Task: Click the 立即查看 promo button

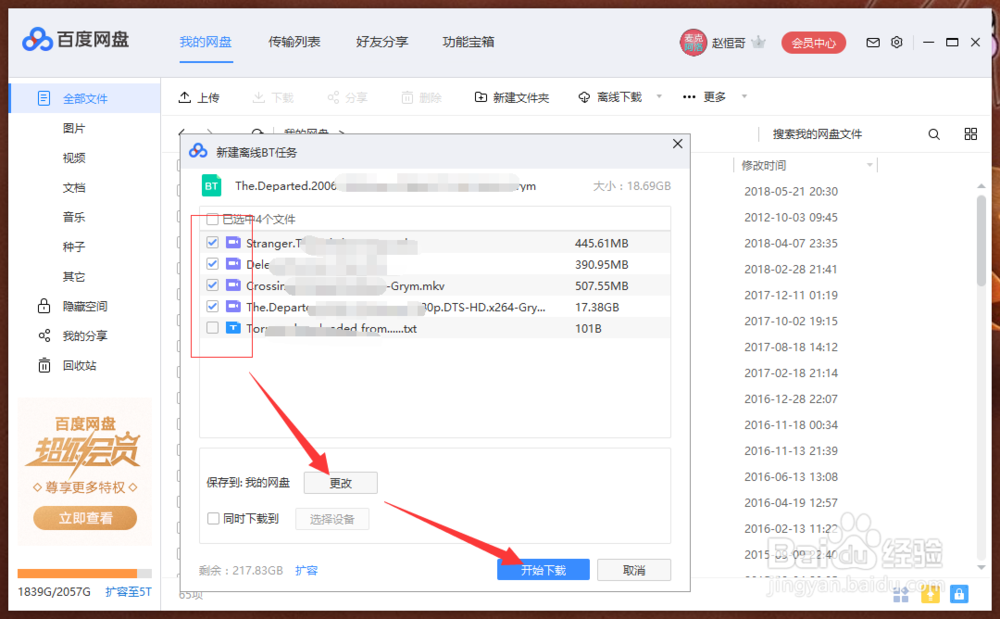Action: (x=85, y=518)
